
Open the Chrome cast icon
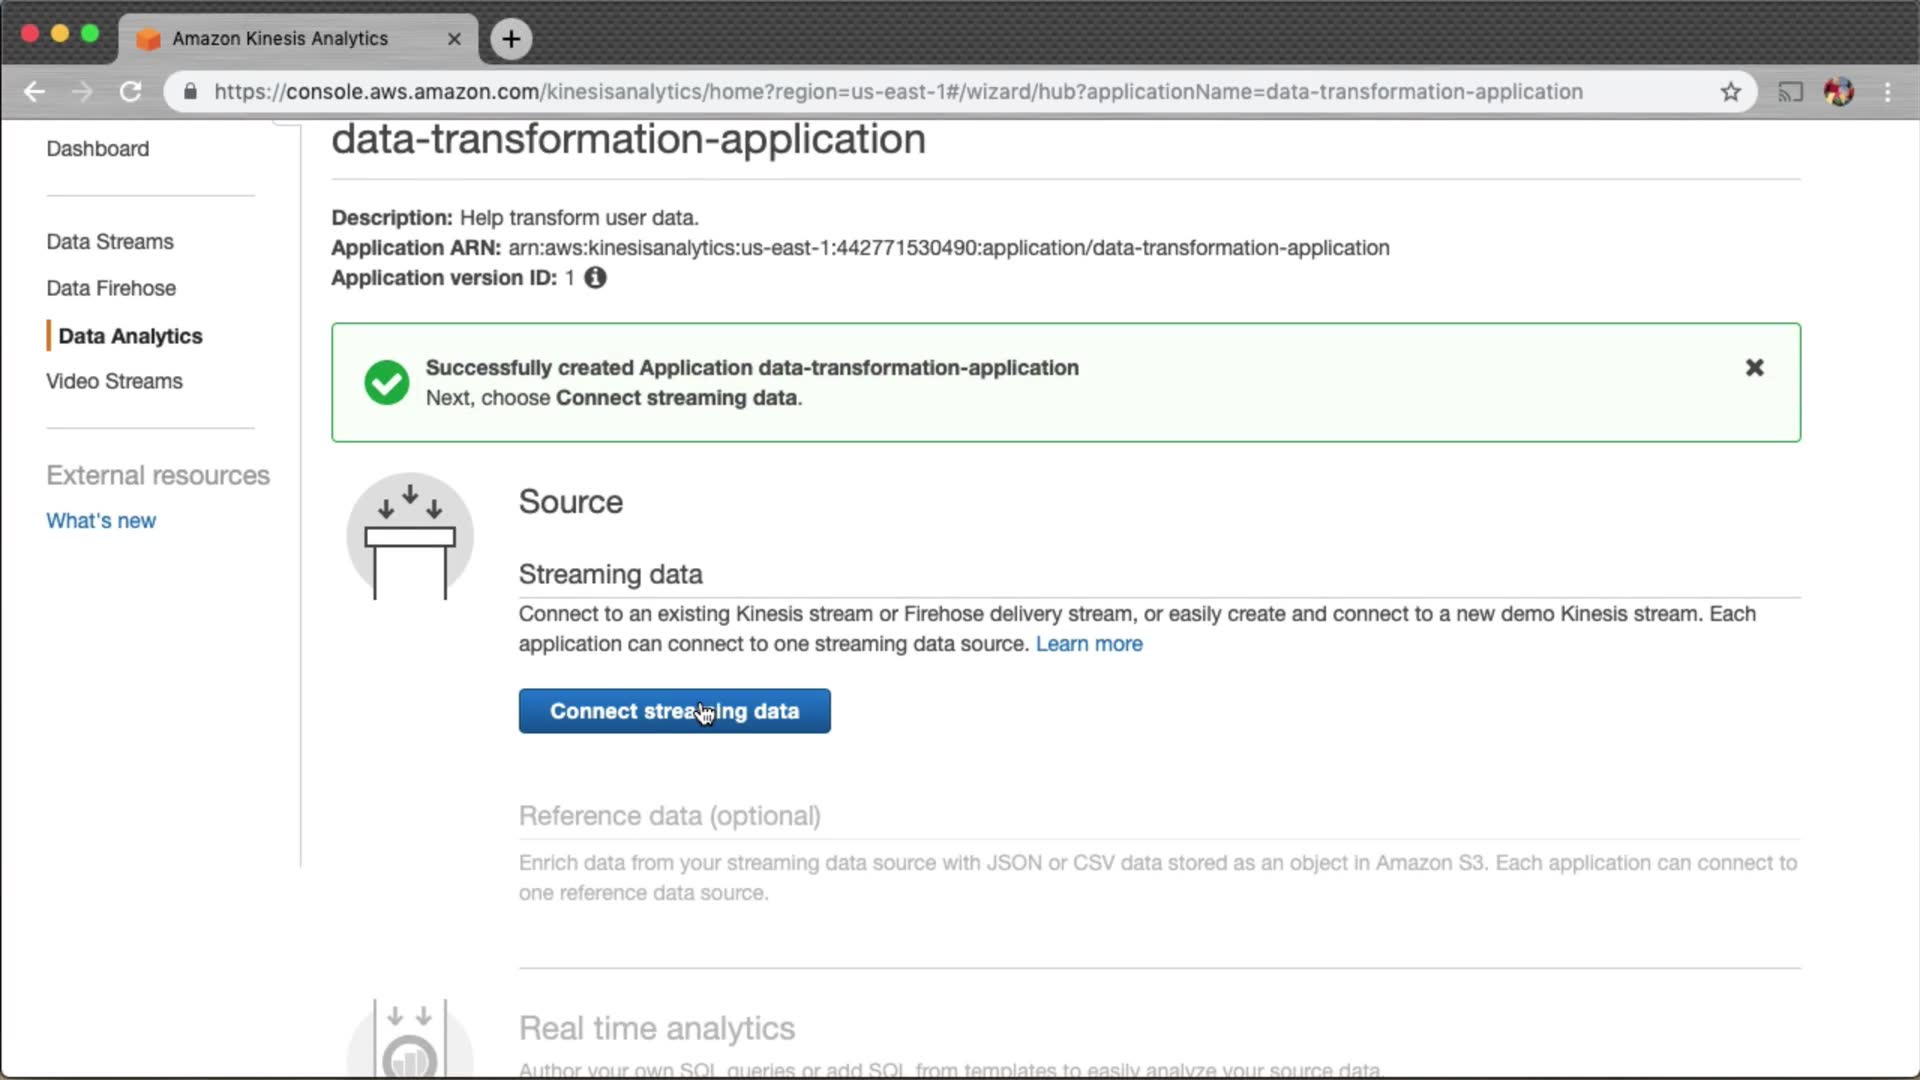1790,92
